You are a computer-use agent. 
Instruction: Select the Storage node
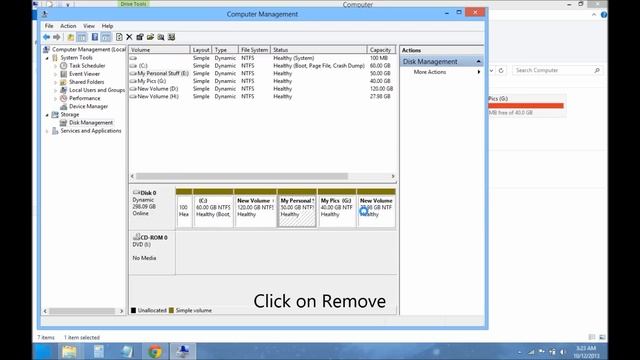pos(69,115)
